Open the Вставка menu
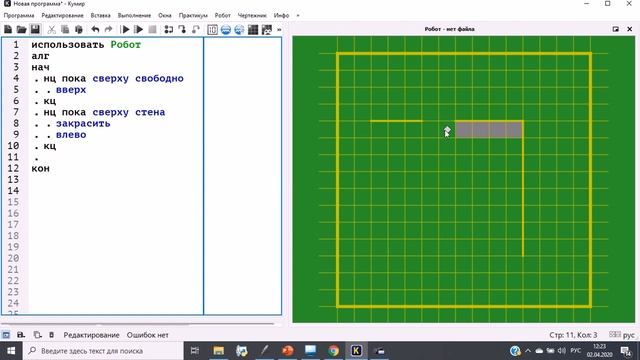640x360 pixels. coord(100,16)
